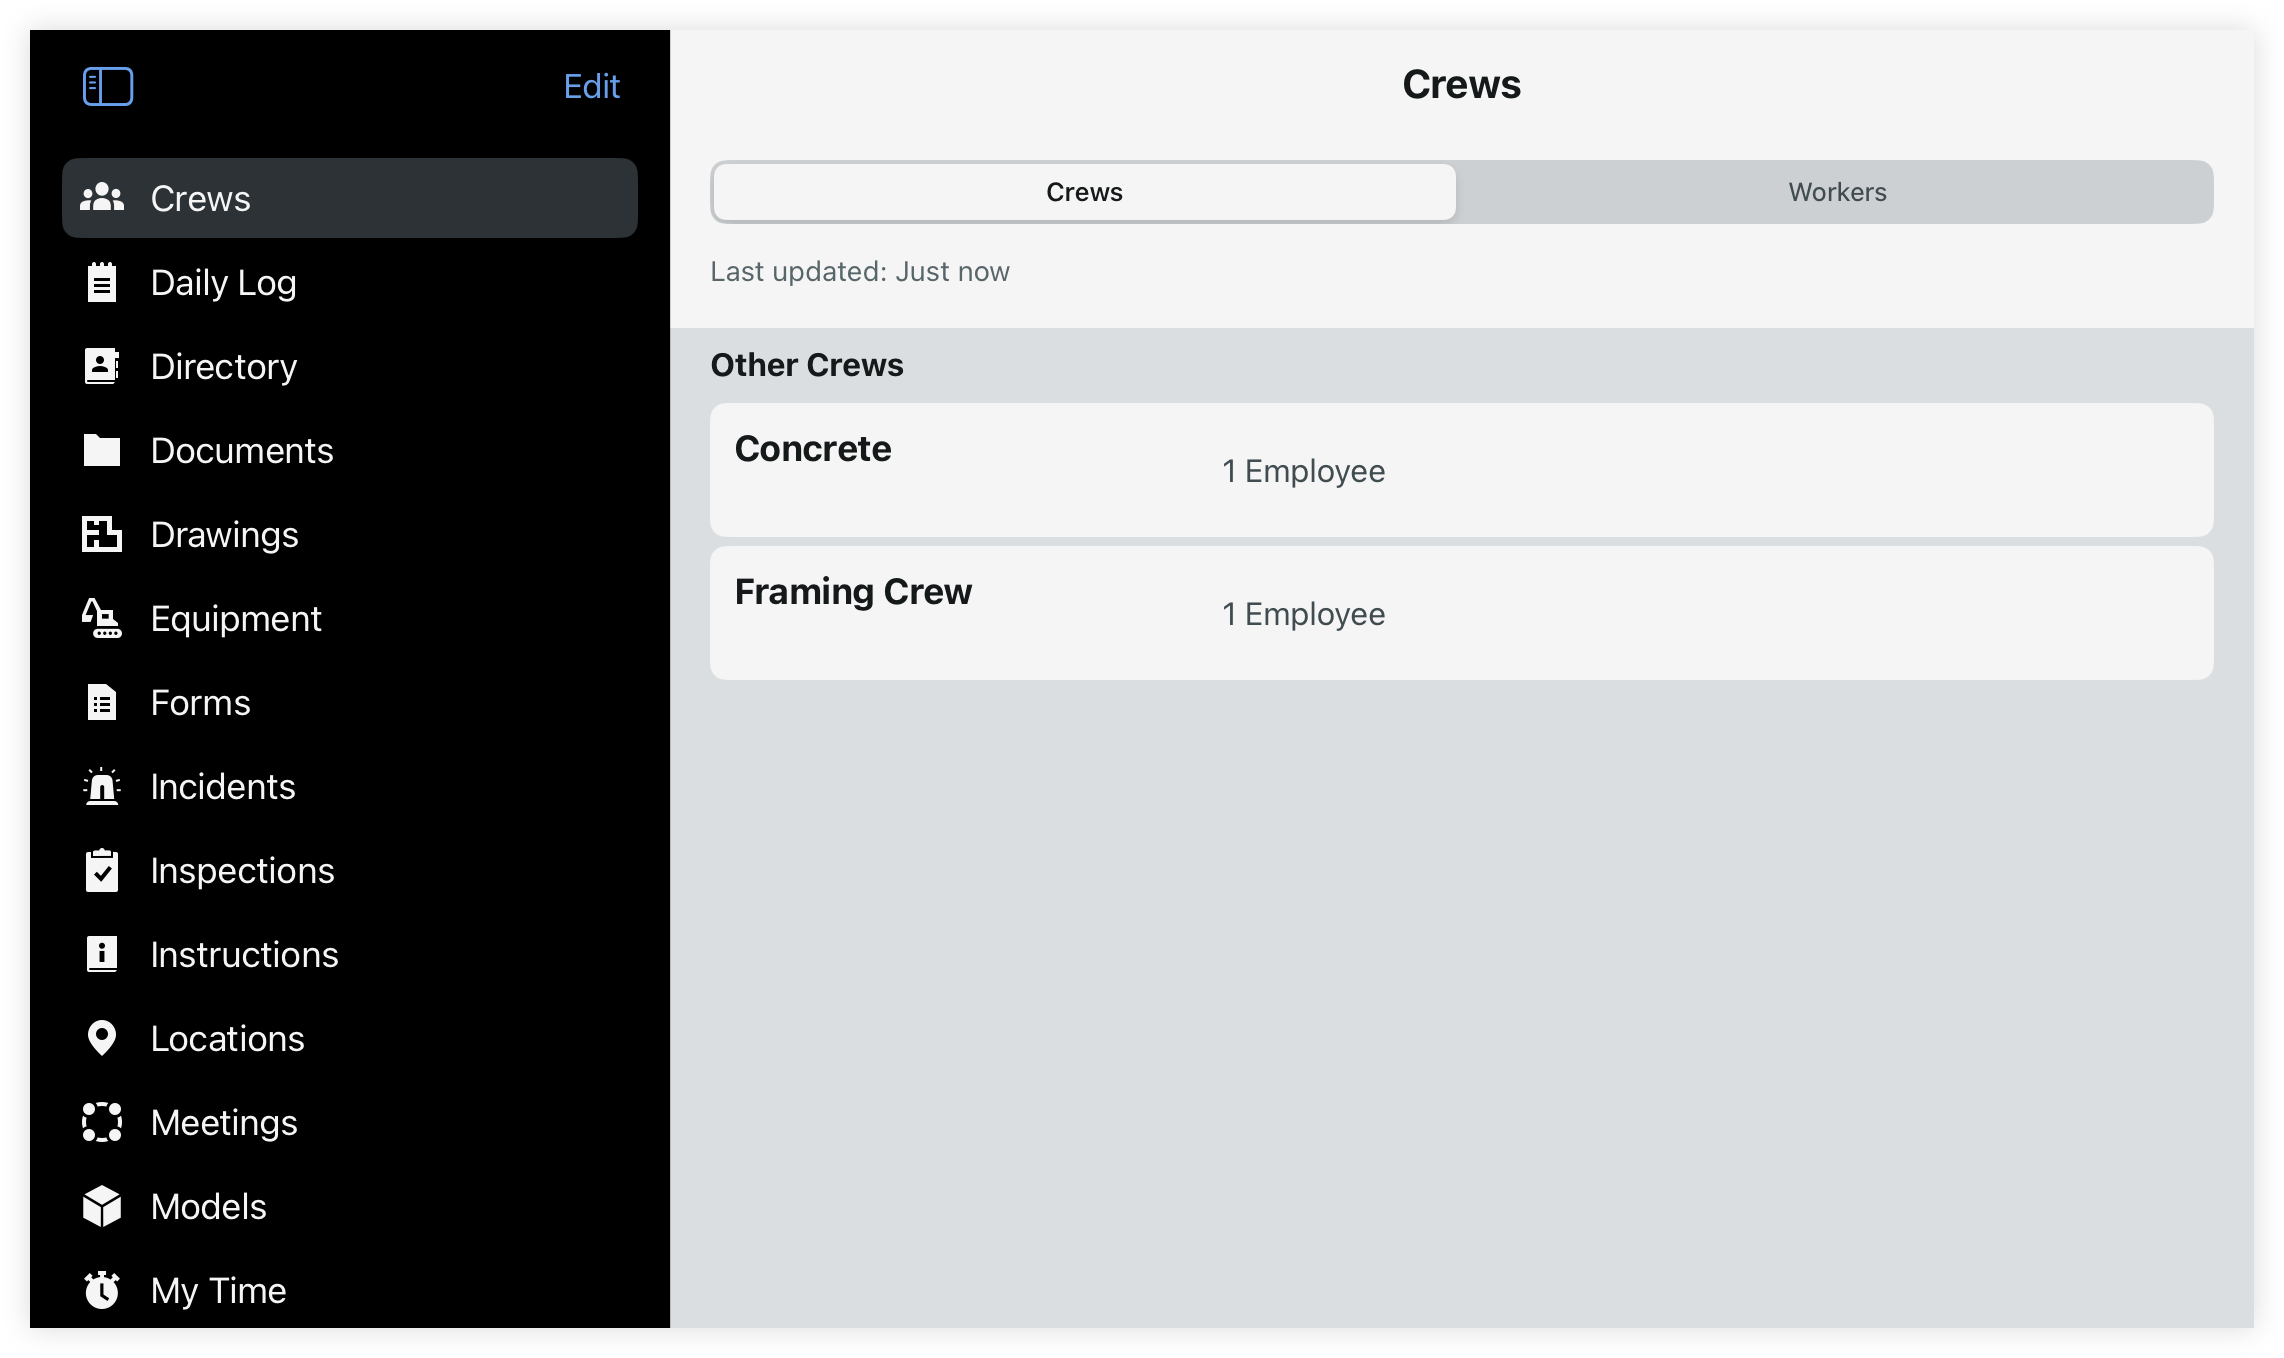The image size is (2284, 1358).
Task: Open the Meetings section
Action: [224, 1122]
